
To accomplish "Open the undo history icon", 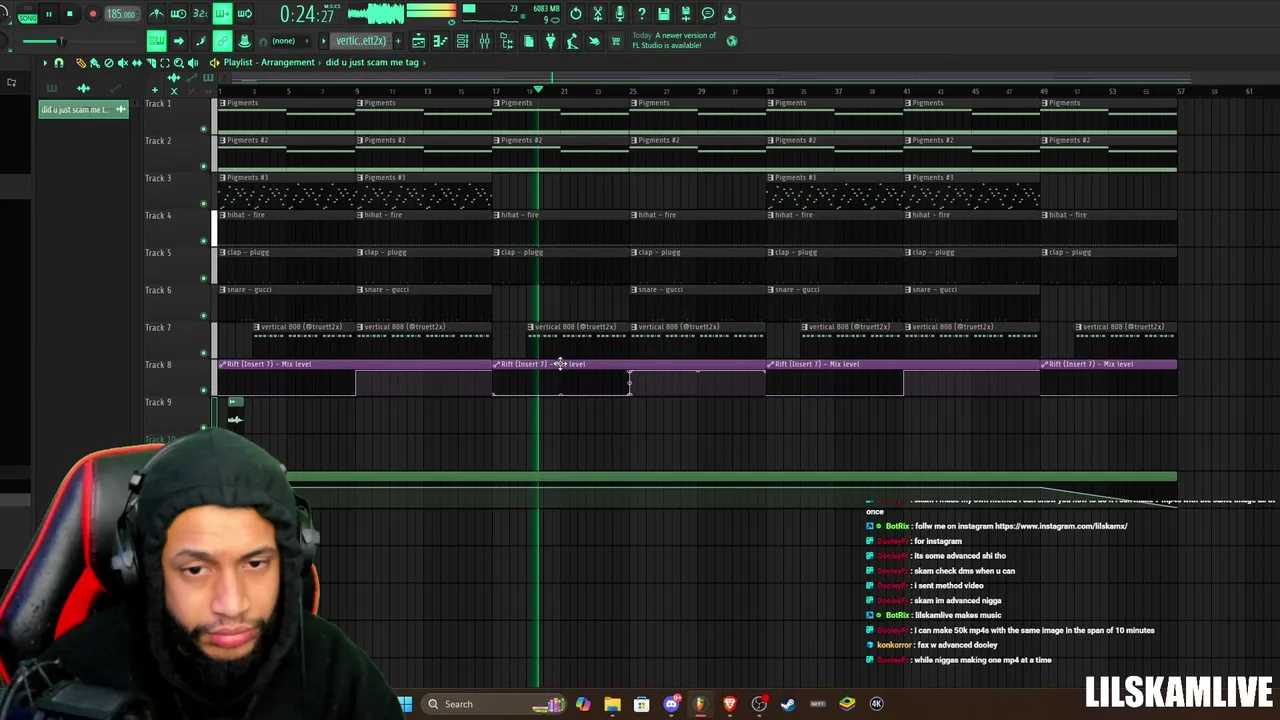I will (x=576, y=14).
